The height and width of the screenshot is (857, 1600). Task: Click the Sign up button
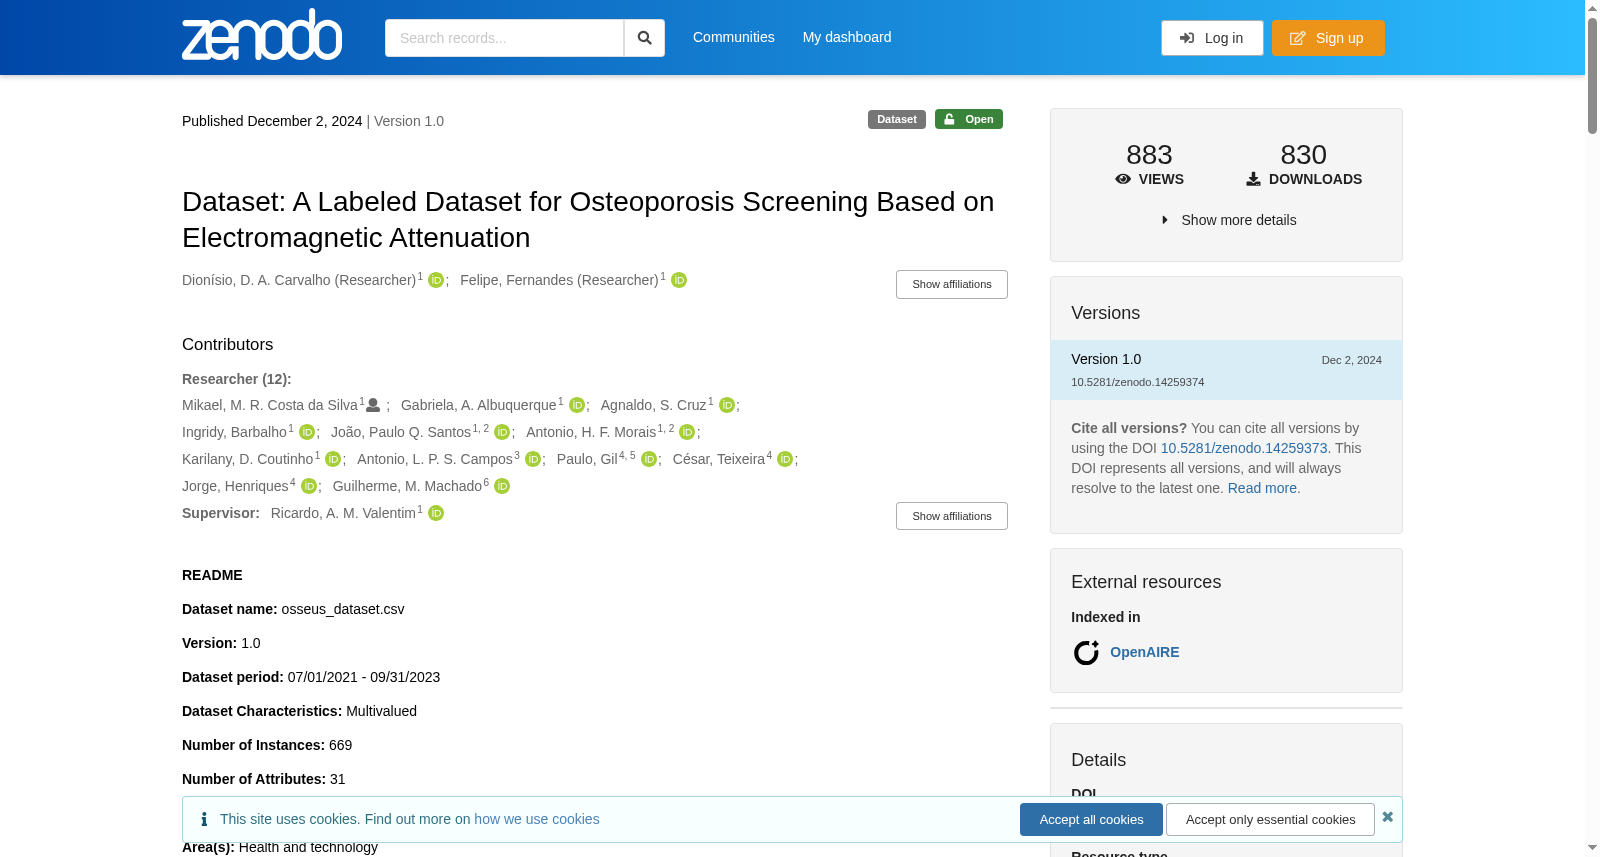click(1328, 38)
